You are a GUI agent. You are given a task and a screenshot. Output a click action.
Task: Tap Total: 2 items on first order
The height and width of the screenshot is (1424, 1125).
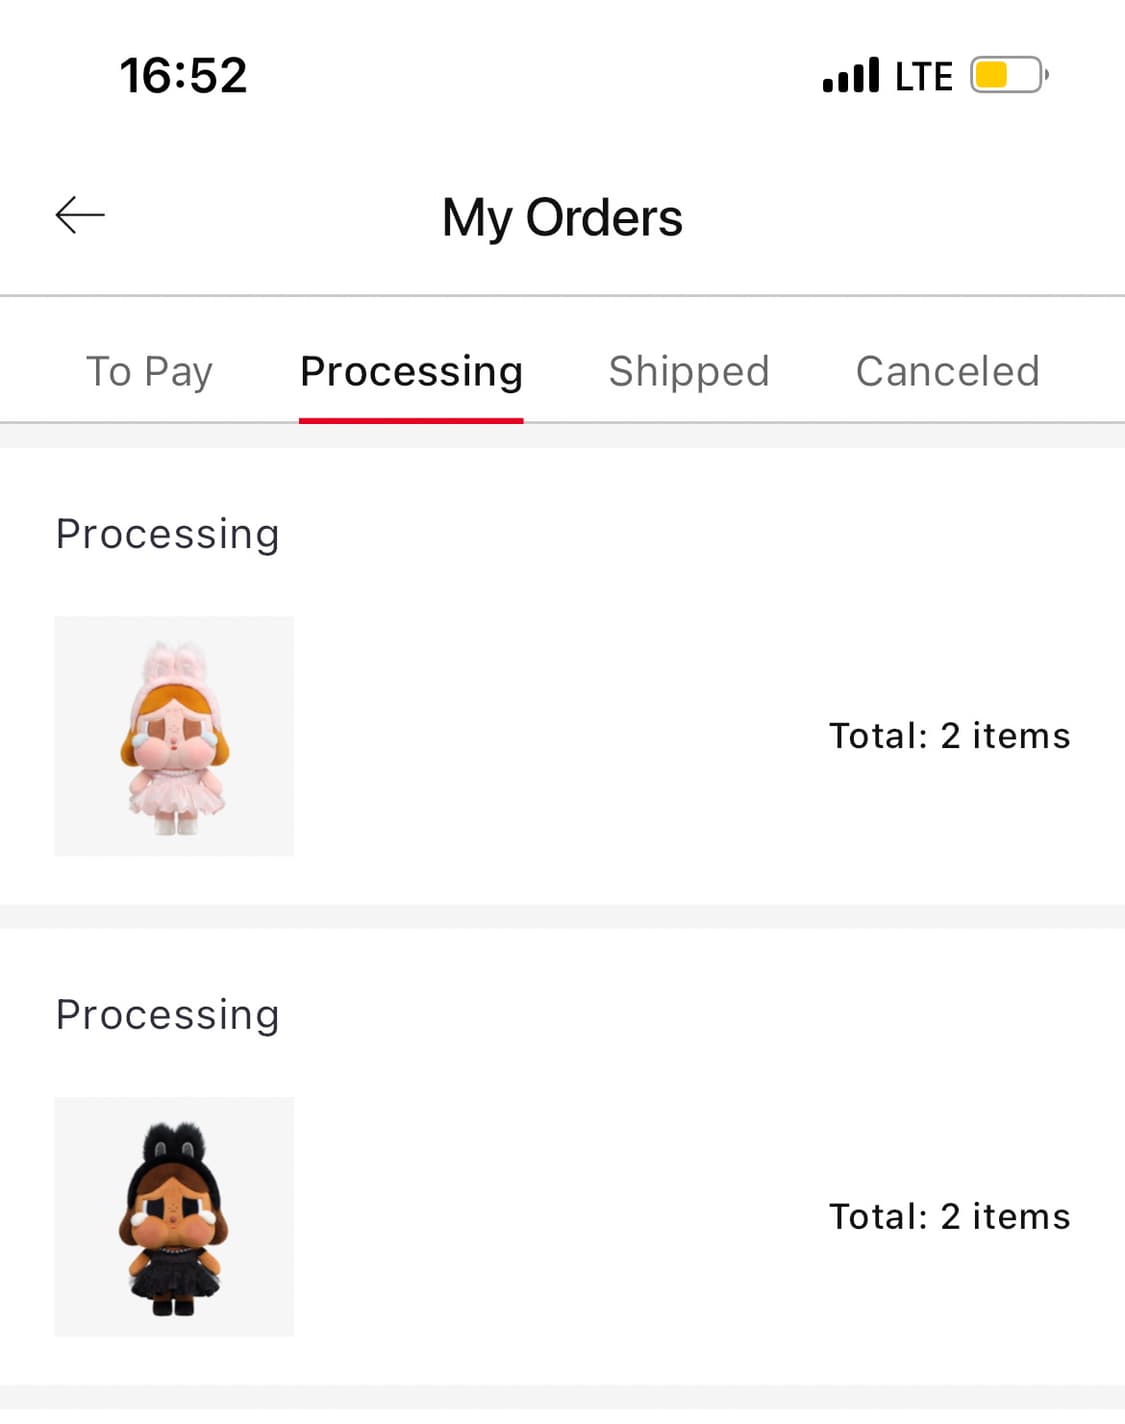pyautogui.click(x=949, y=736)
